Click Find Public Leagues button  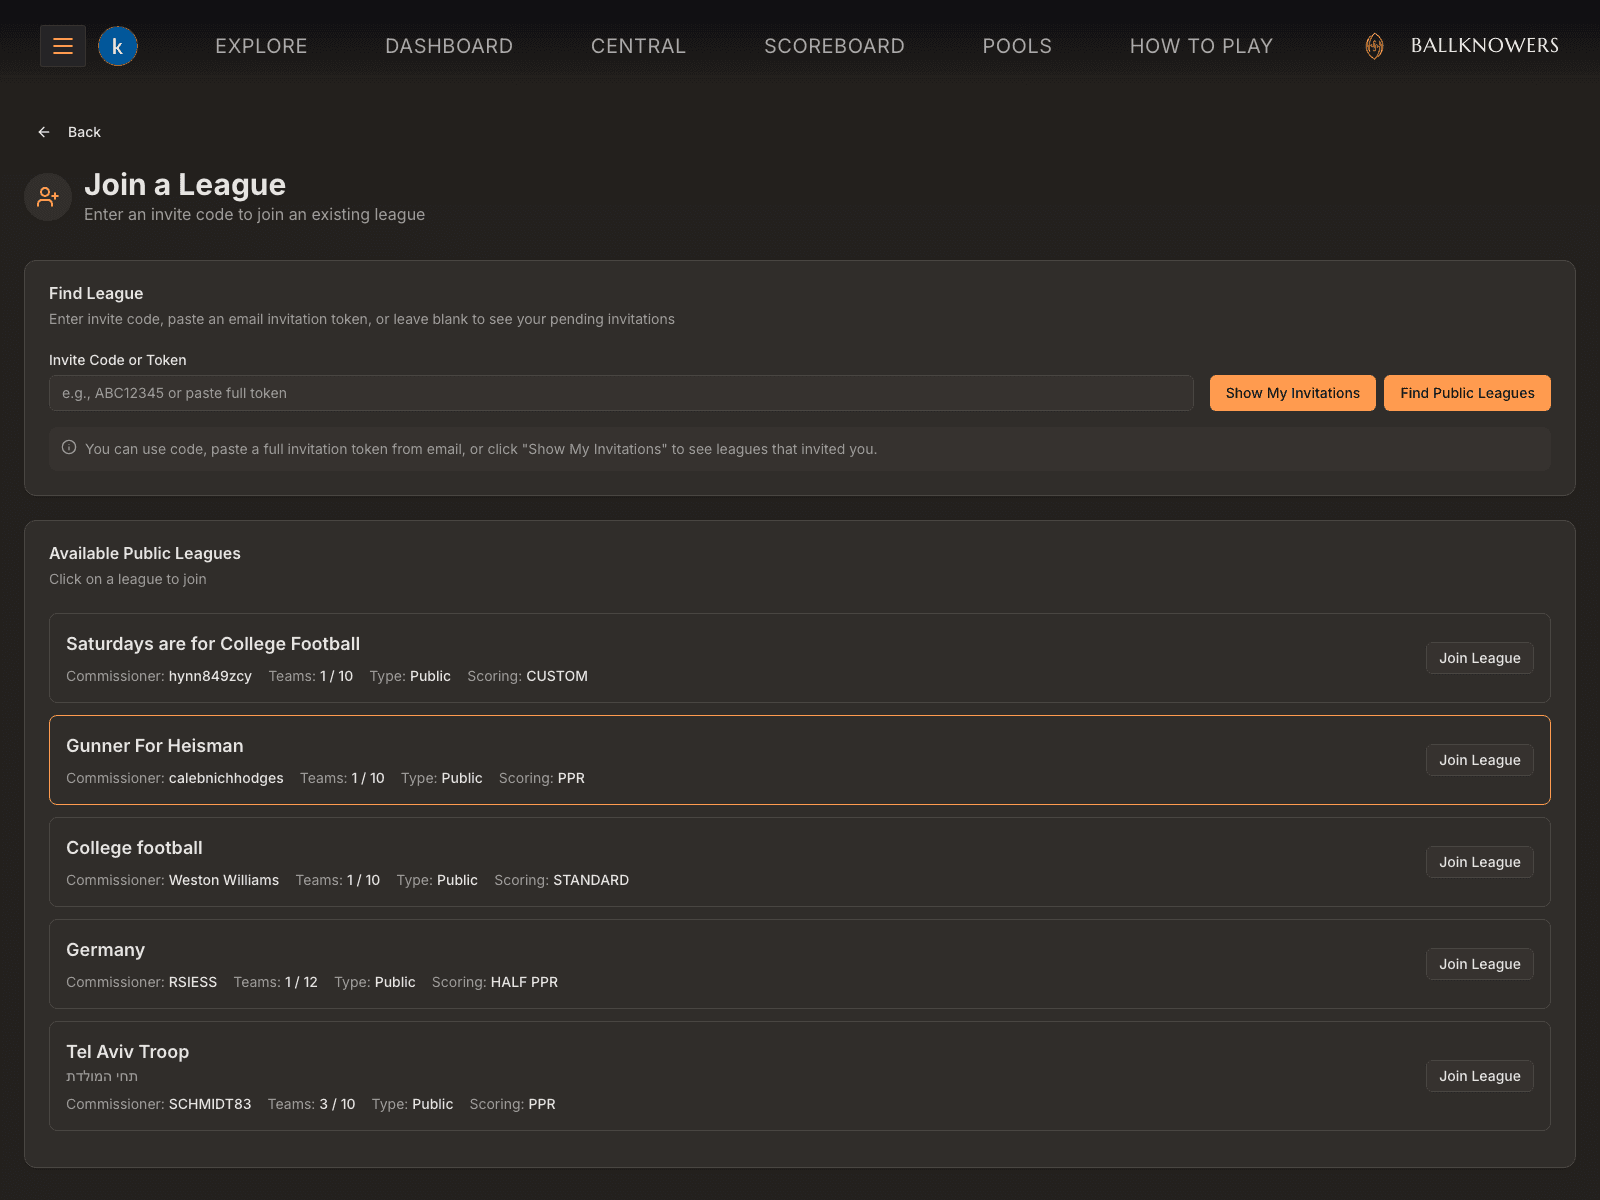click(x=1467, y=393)
